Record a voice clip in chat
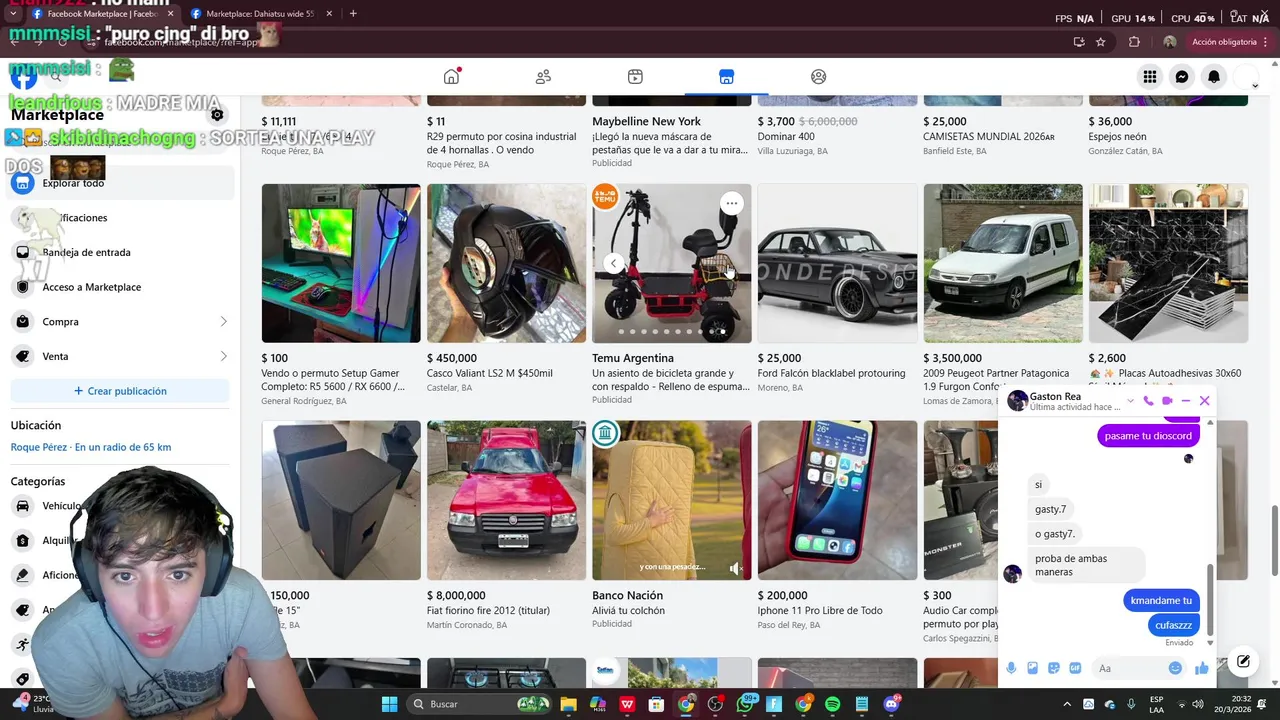 (x=1011, y=668)
